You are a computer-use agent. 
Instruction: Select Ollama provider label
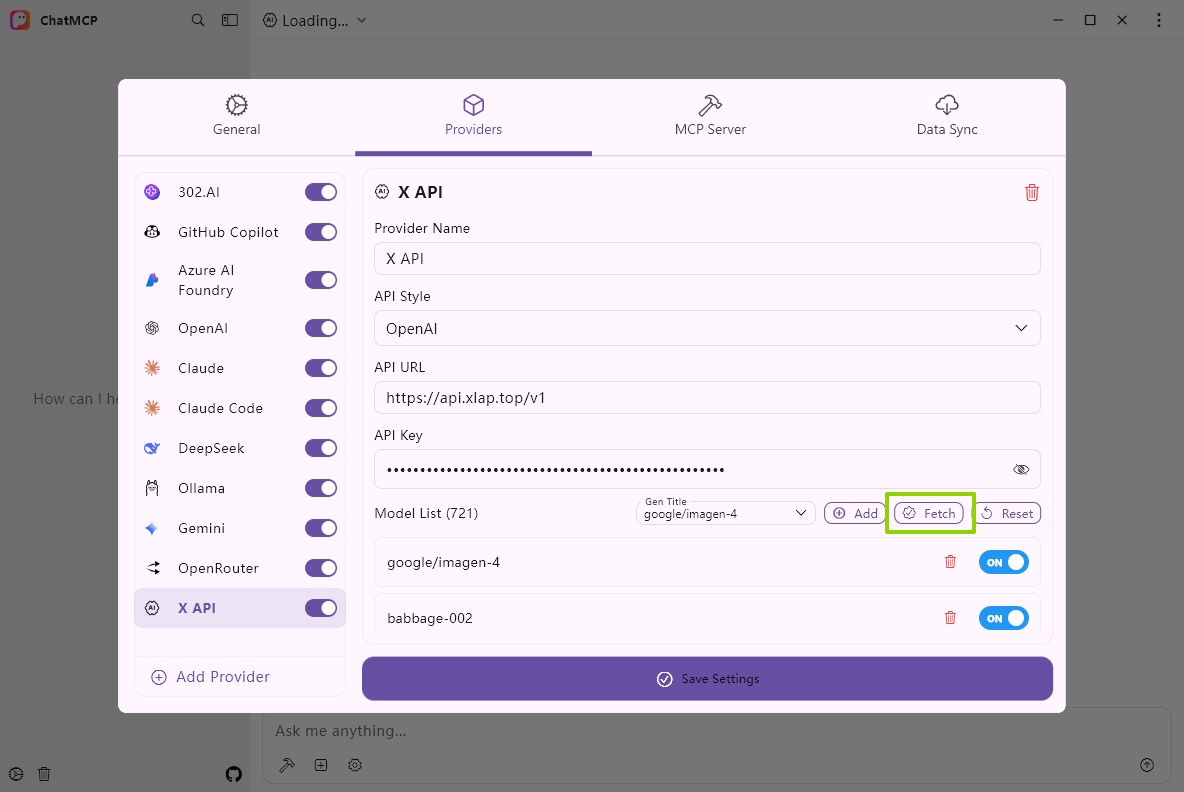pyautogui.click(x=202, y=488)
